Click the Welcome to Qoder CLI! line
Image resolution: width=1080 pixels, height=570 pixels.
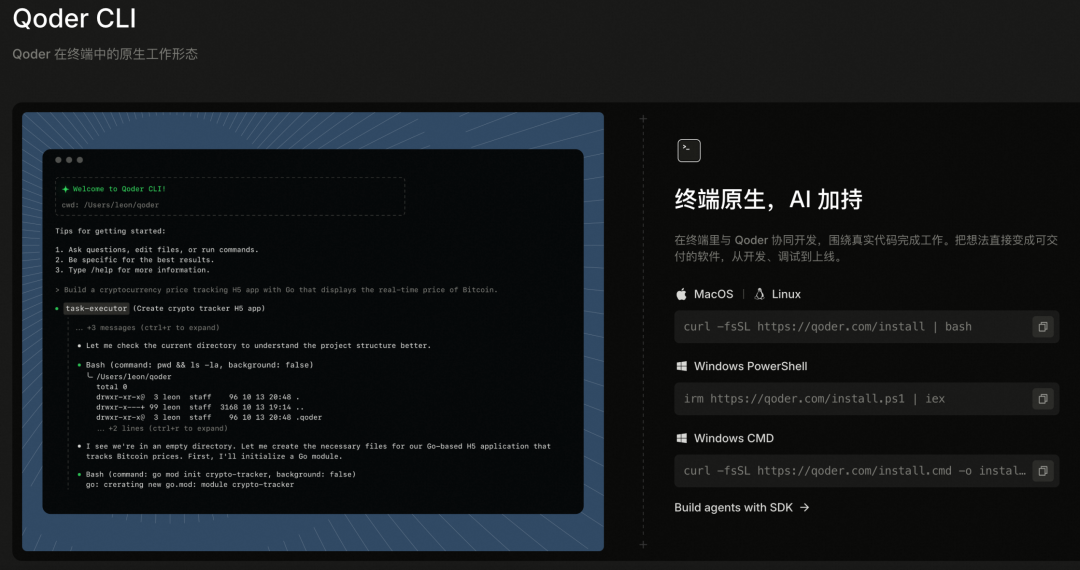coord(119,189)
